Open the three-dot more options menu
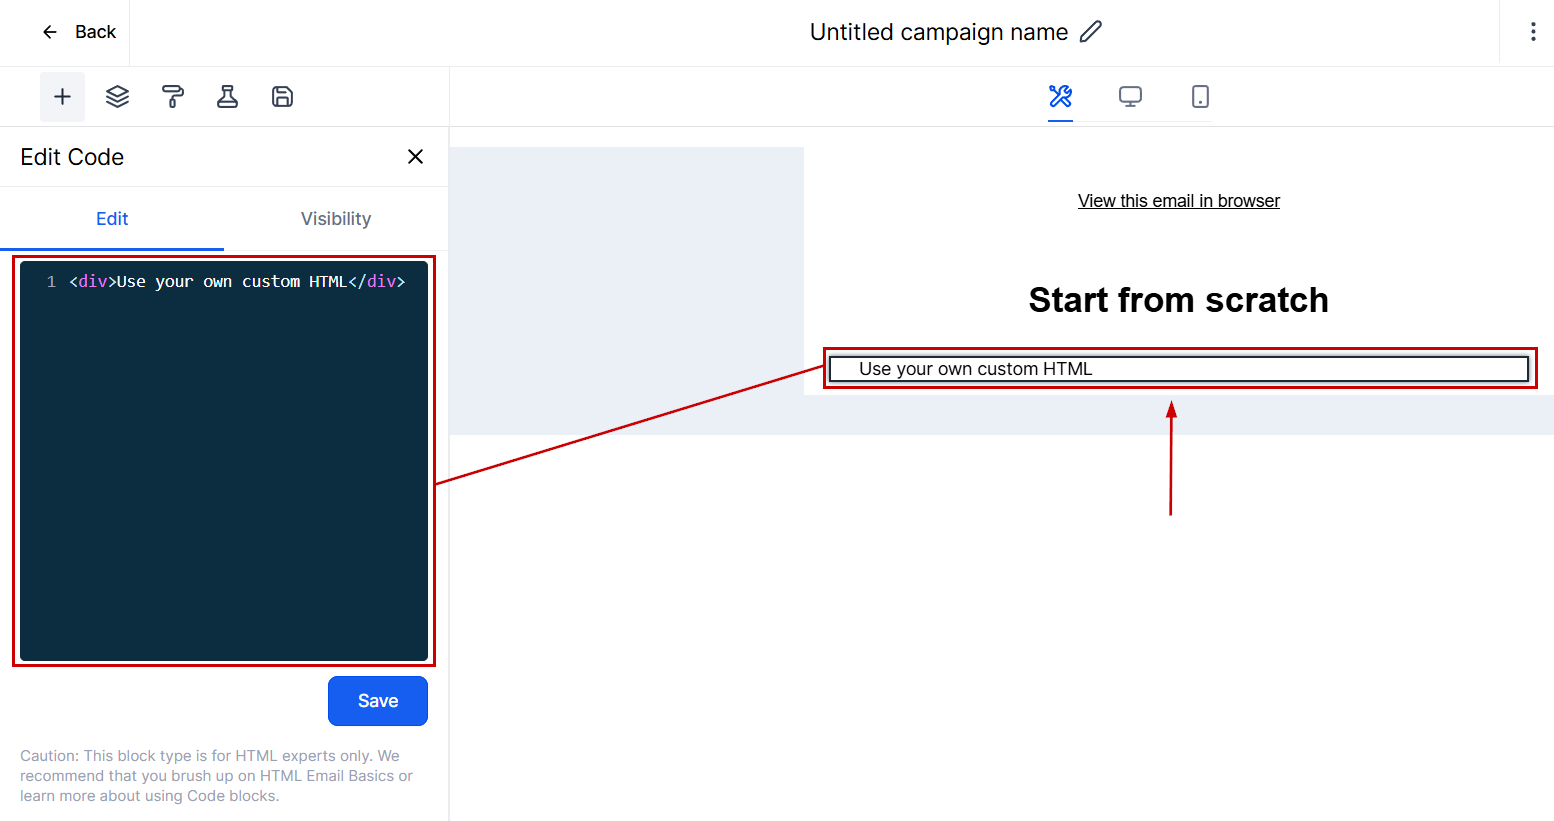 1532,32
